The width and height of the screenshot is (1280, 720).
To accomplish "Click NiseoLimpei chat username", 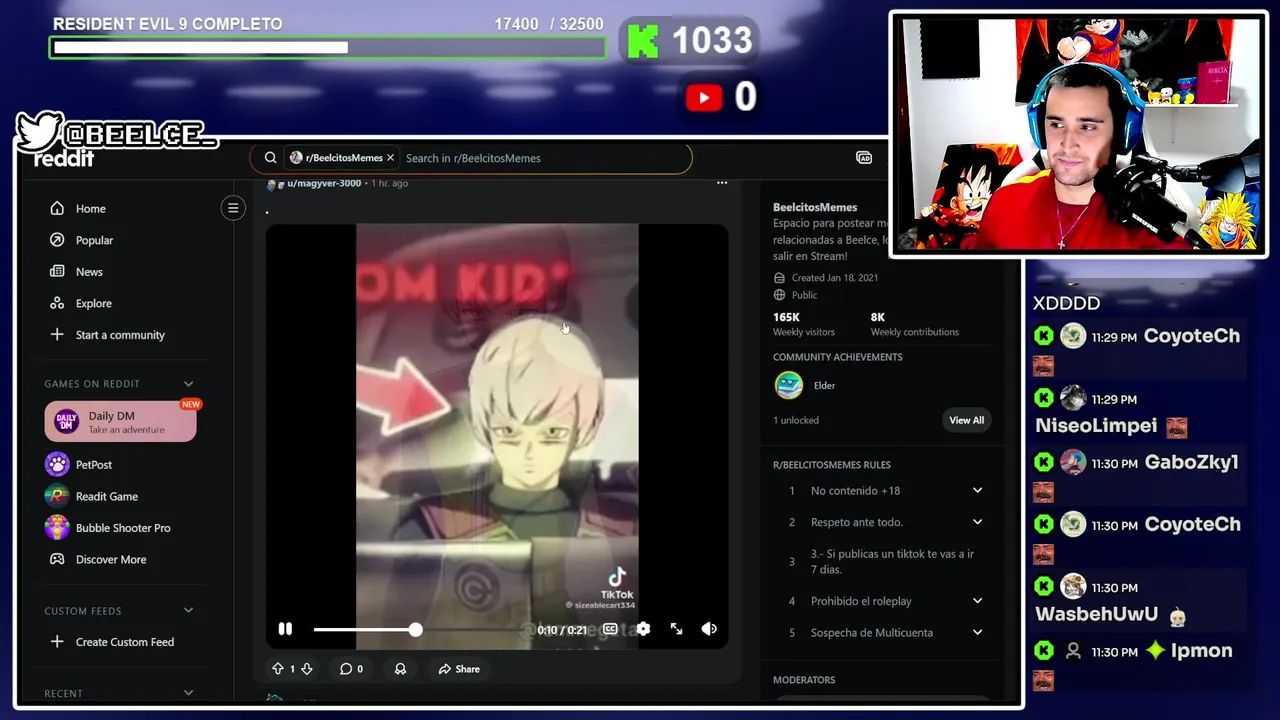I will point(1096,426).
